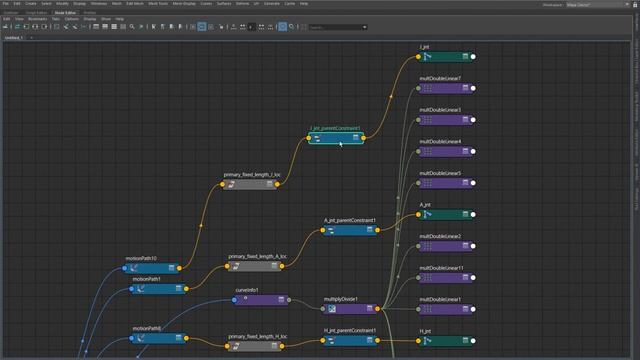Open the Mesh Tools menu
This screenshot has height=360, width=640.
158,4
